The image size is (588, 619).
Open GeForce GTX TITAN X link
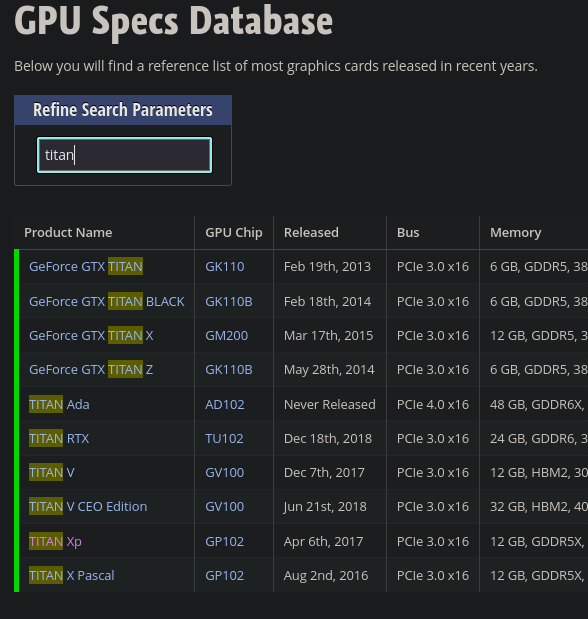pyautogui.click(x=91, y=336)
